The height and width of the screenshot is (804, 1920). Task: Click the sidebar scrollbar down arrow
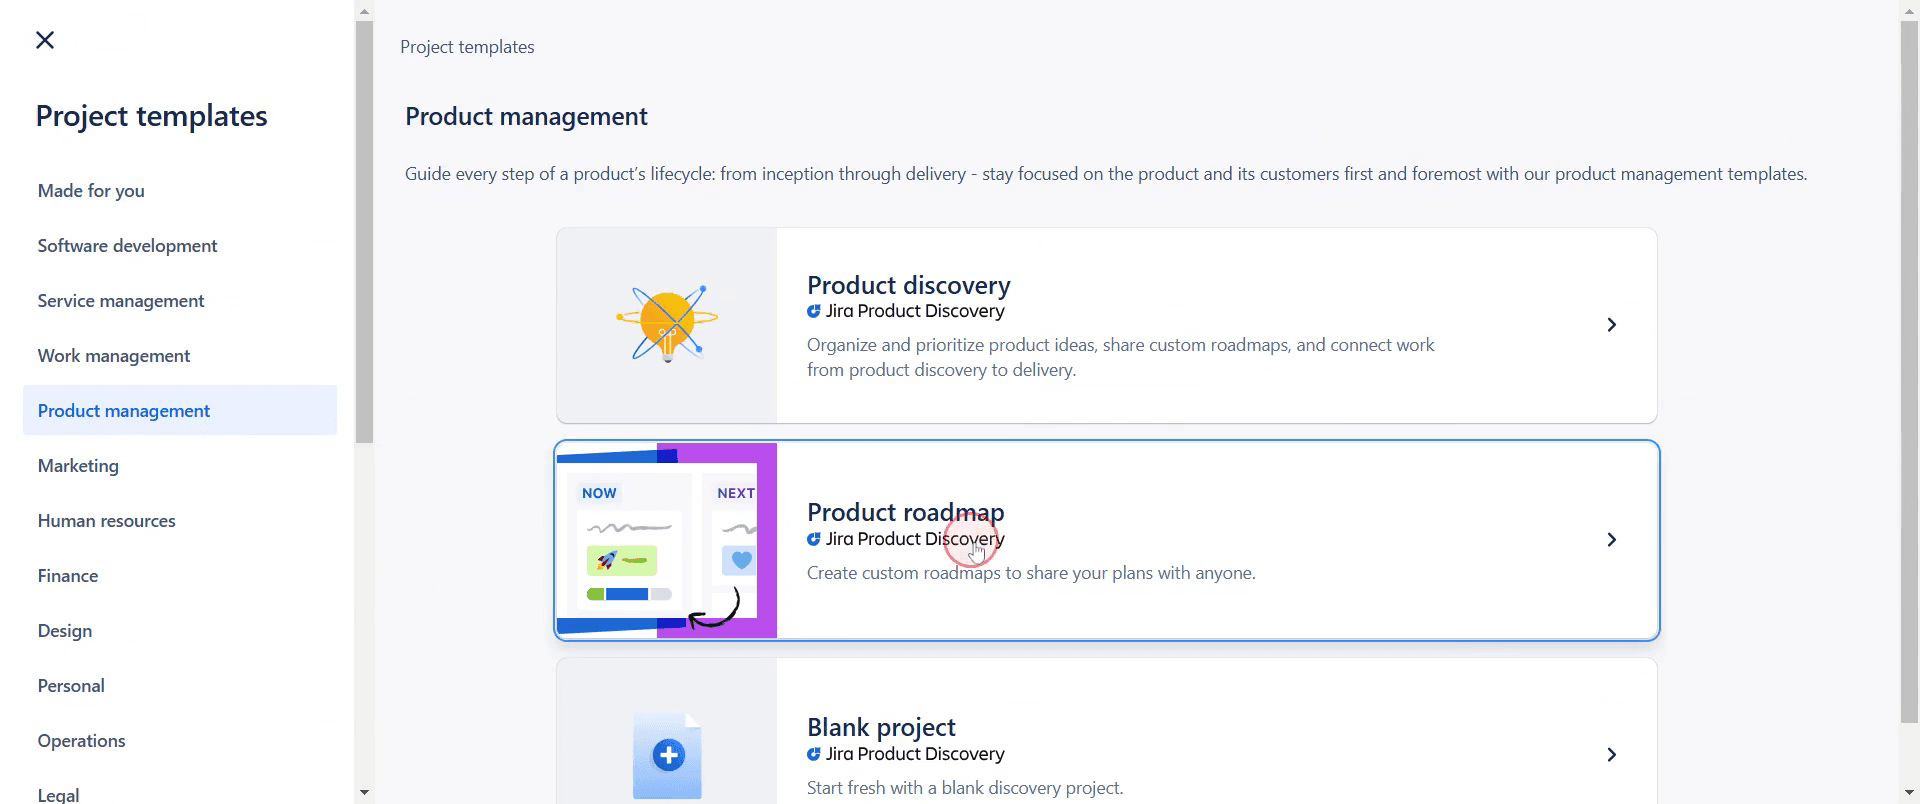364,792
